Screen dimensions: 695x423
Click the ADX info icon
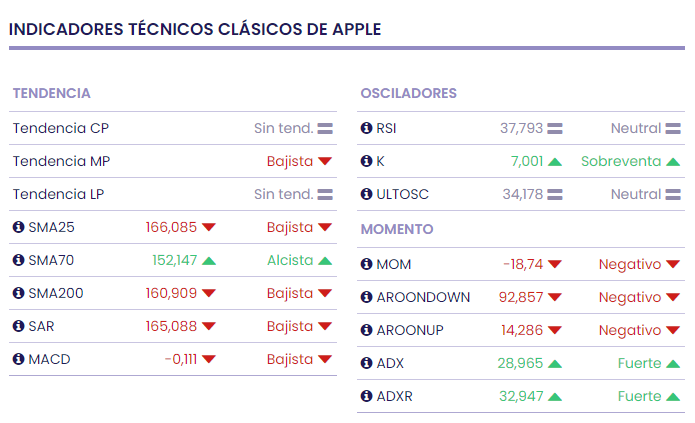coord(366,363)
